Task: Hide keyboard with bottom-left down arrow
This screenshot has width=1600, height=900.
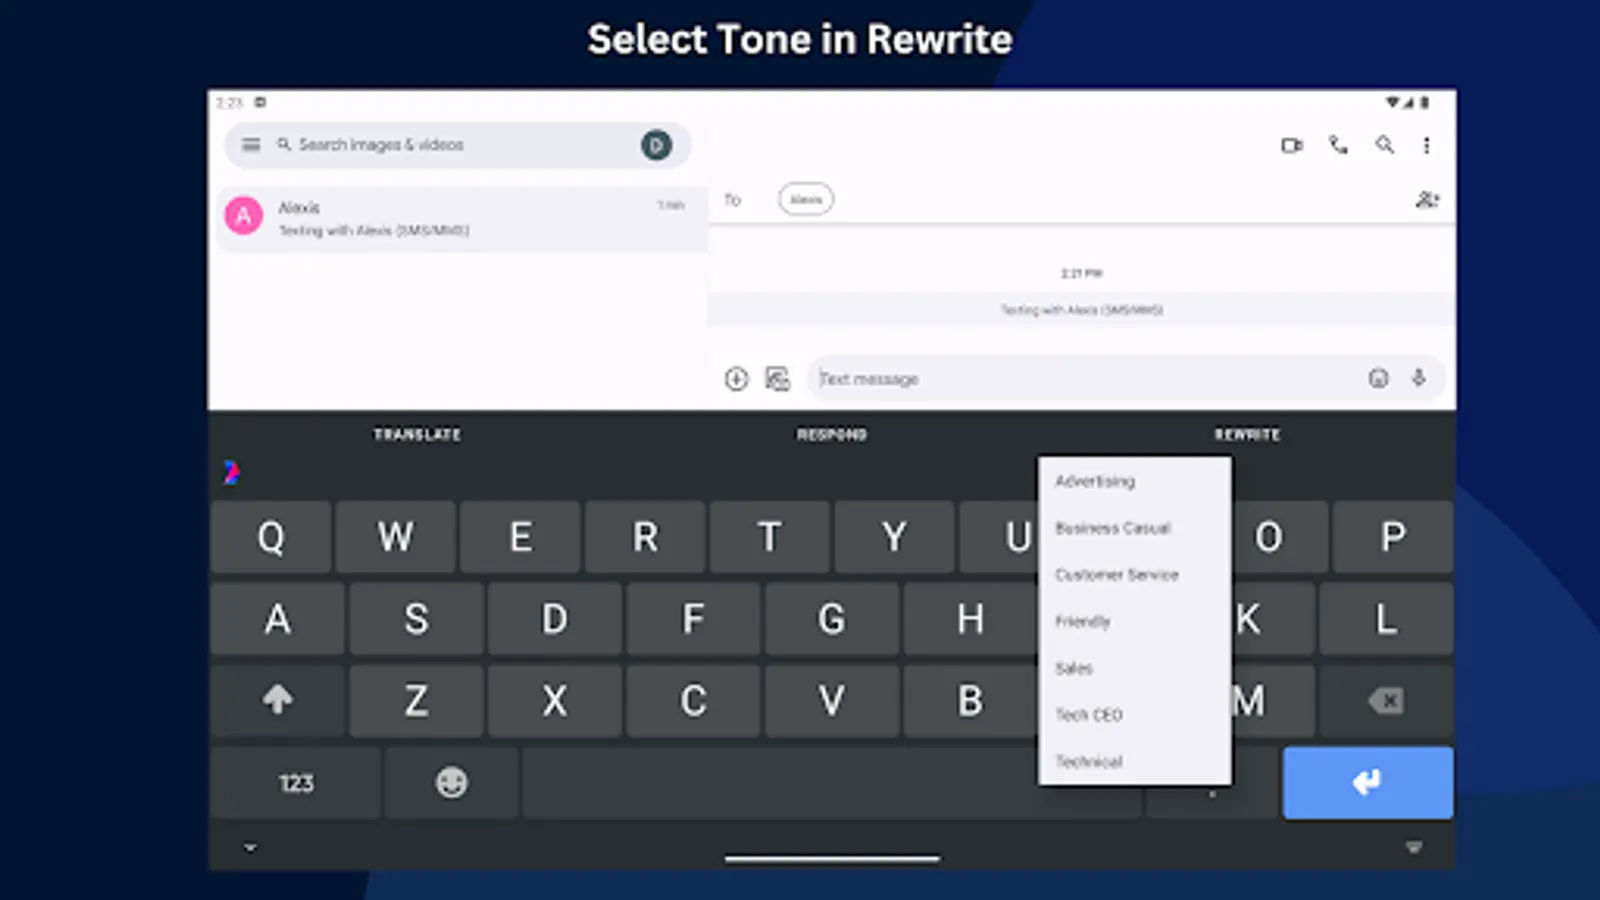Action: point(250,848)
